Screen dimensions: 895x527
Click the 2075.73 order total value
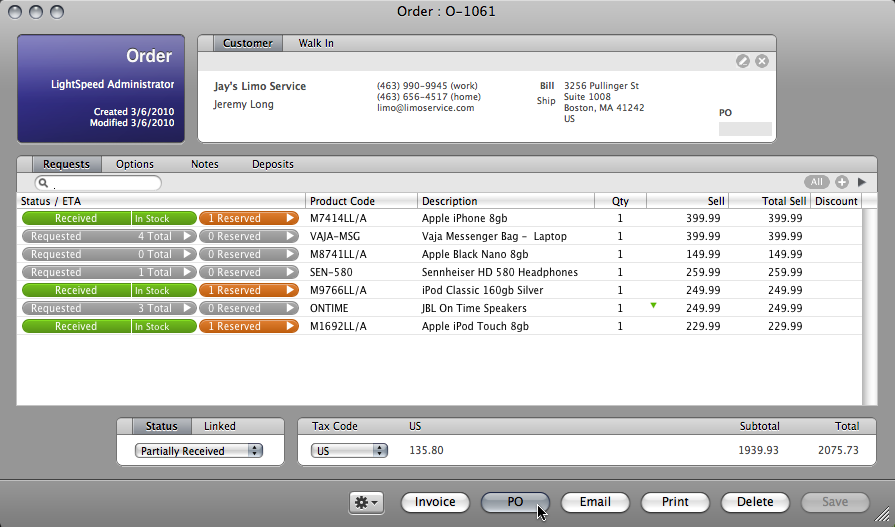[838, 450]
